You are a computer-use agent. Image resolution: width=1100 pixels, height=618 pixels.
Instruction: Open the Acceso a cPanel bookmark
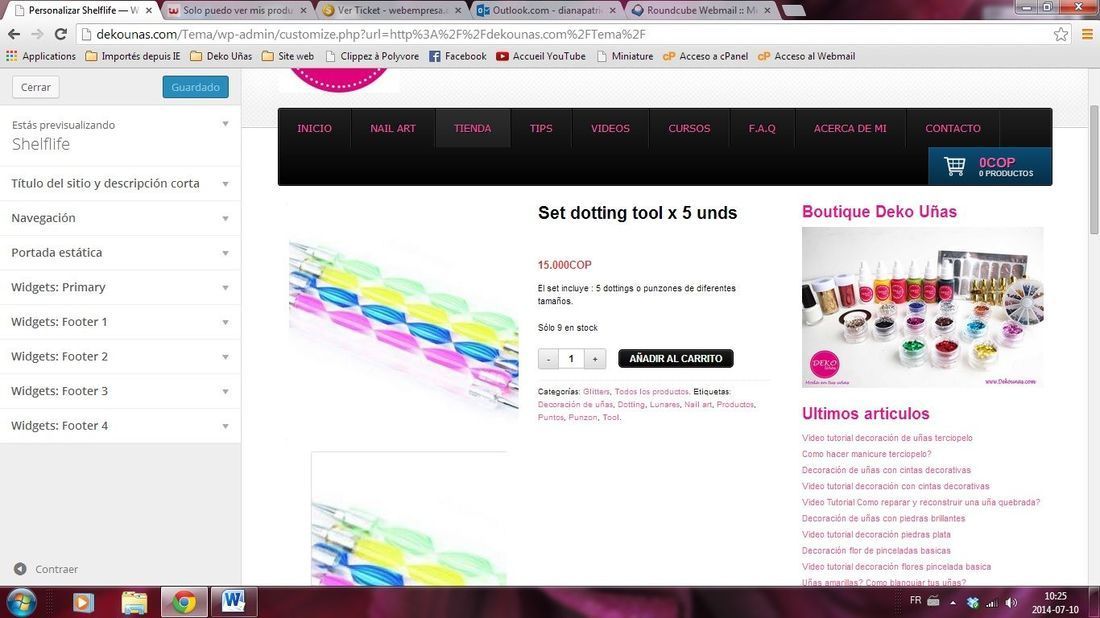pos(705,56)
